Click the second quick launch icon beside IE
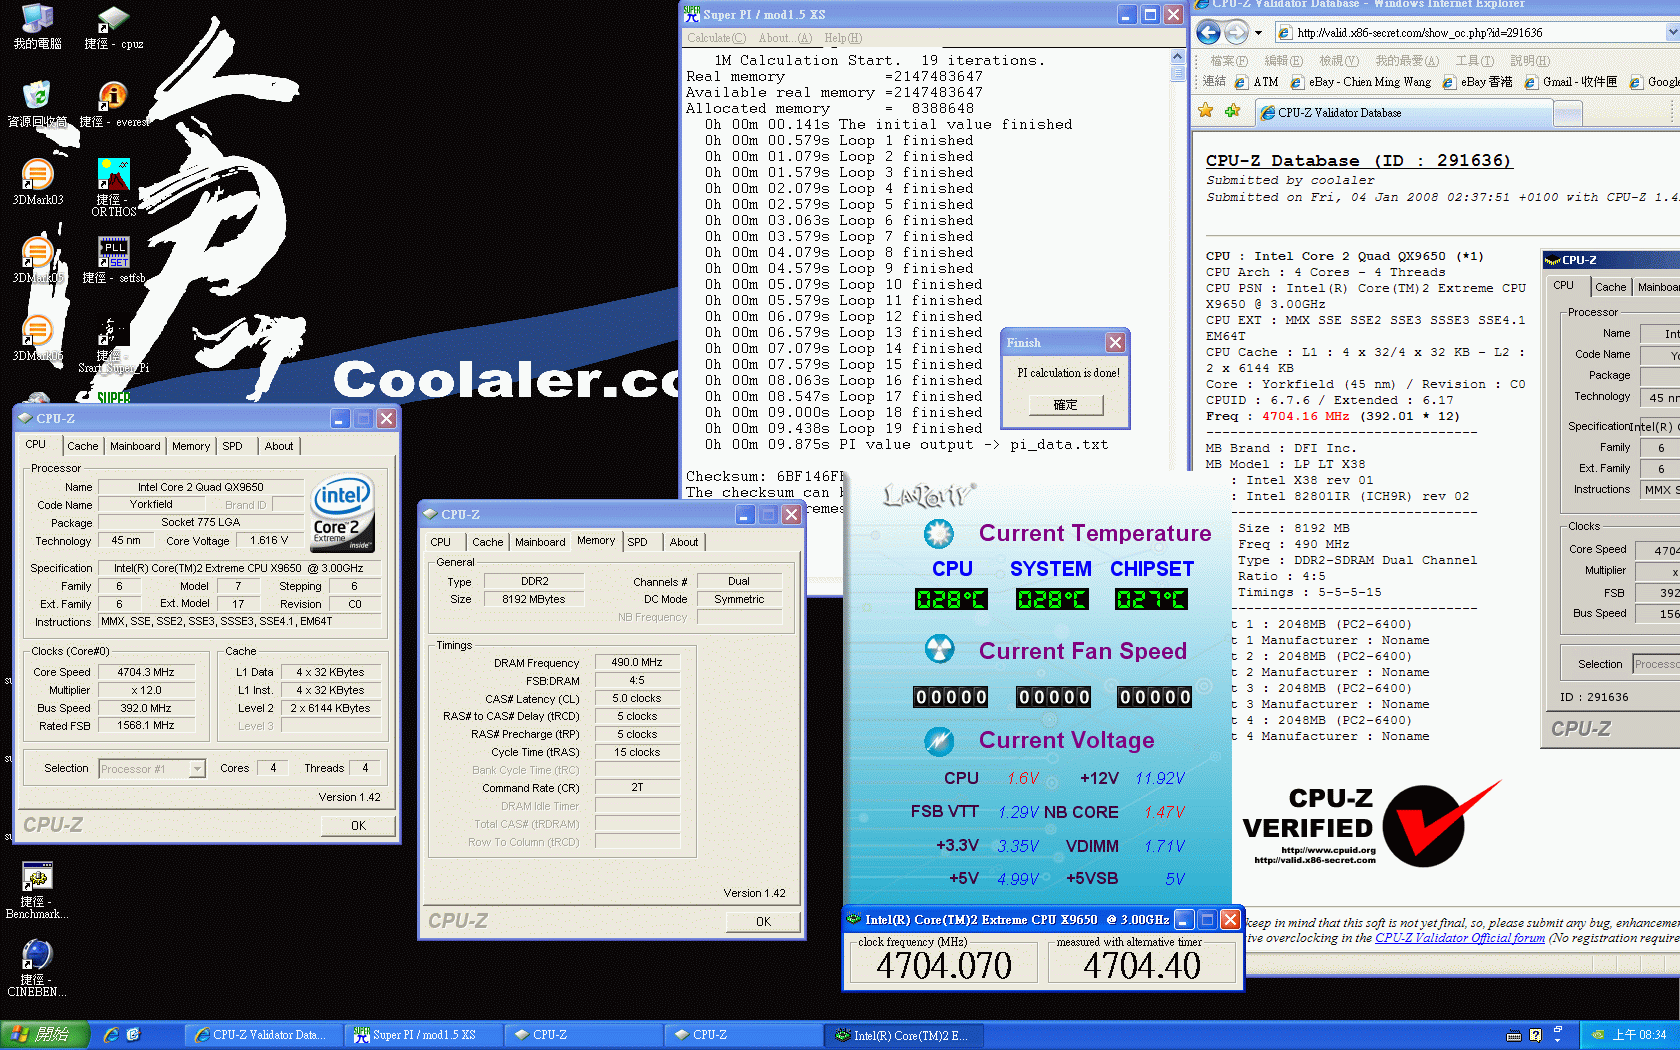The image size is (1680, 1050). point(133,1035)
